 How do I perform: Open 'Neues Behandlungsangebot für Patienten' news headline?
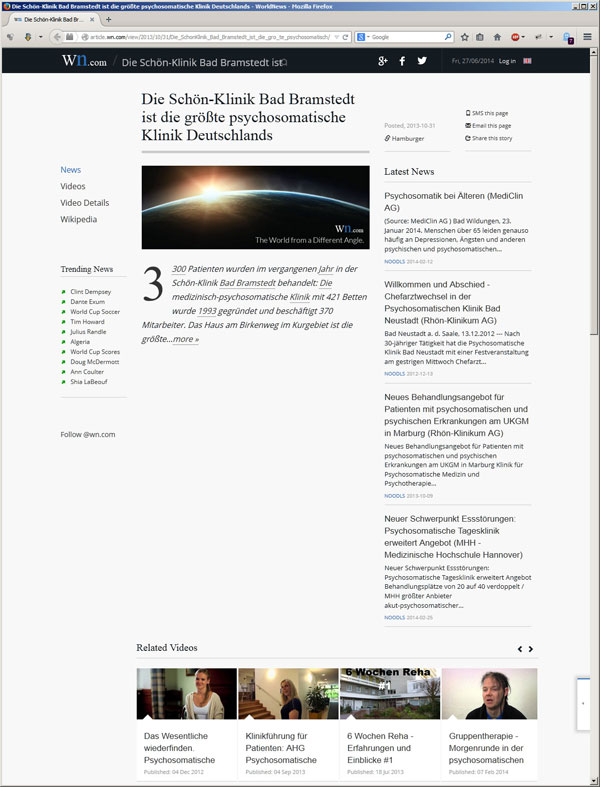tap(456, 415)
